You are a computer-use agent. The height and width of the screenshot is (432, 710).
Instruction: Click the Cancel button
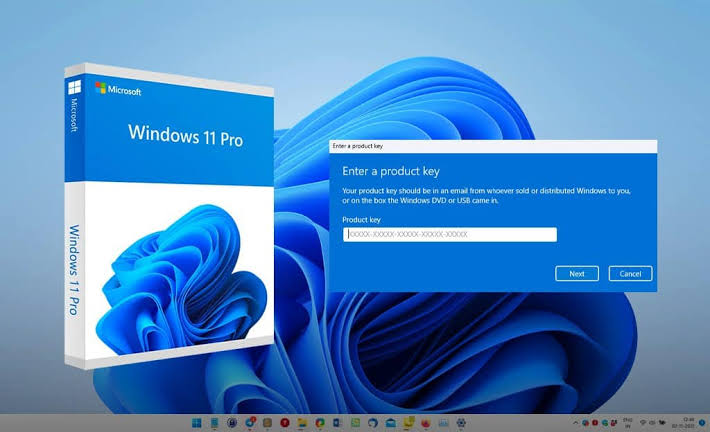point(630,274)
